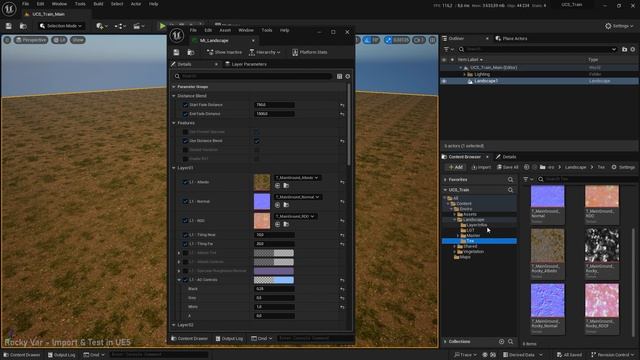Collapse the Features section
The image size is (640, 360).
pyautogui.click(x=174, y=123)
